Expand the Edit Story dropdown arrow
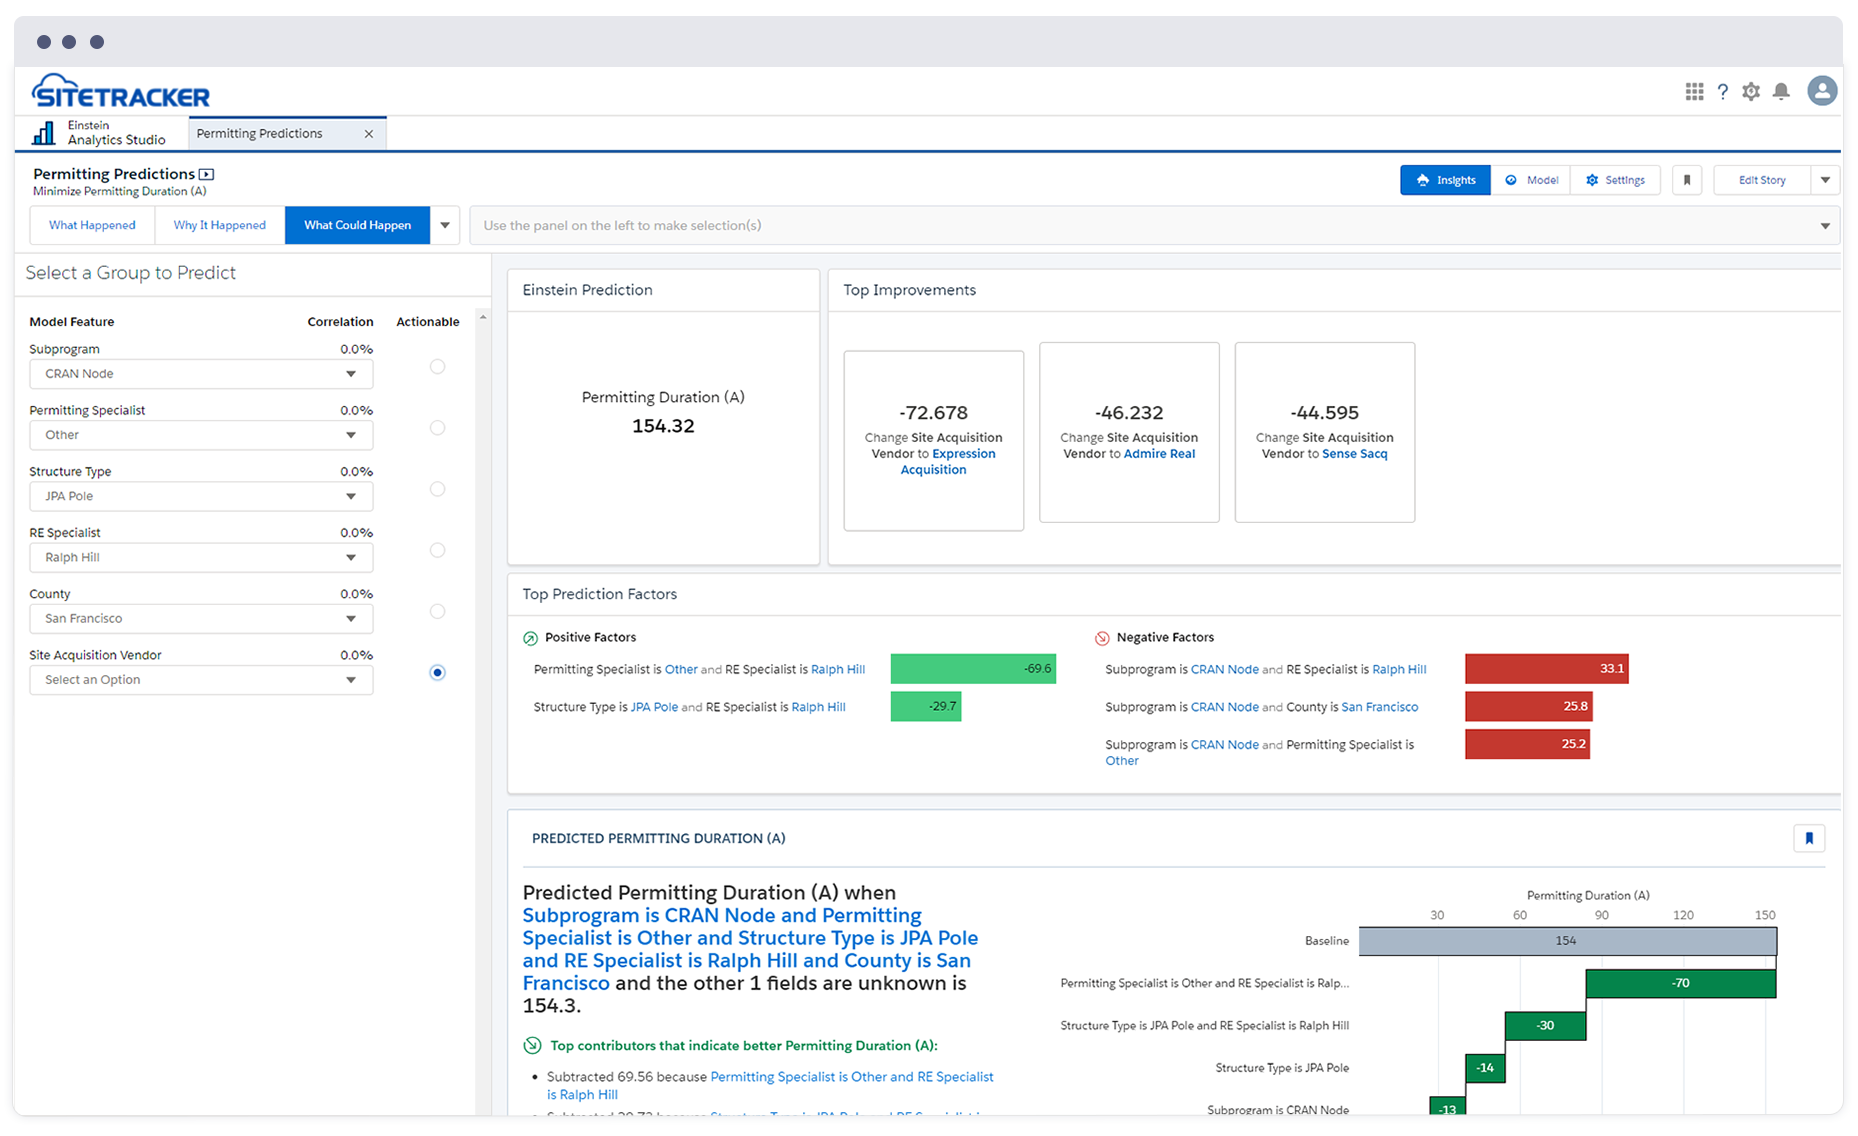Image resolution: width=1858 pixels, height=1136 pixels. (1825, 180)
